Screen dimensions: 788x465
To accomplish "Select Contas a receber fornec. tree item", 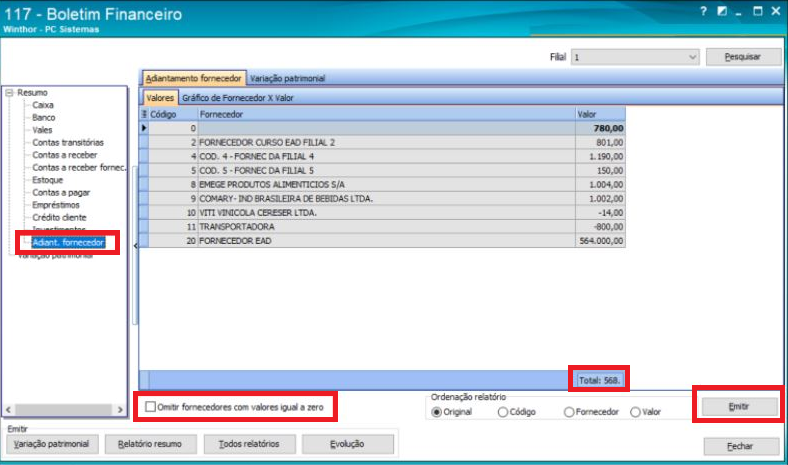I will (79, 167).
